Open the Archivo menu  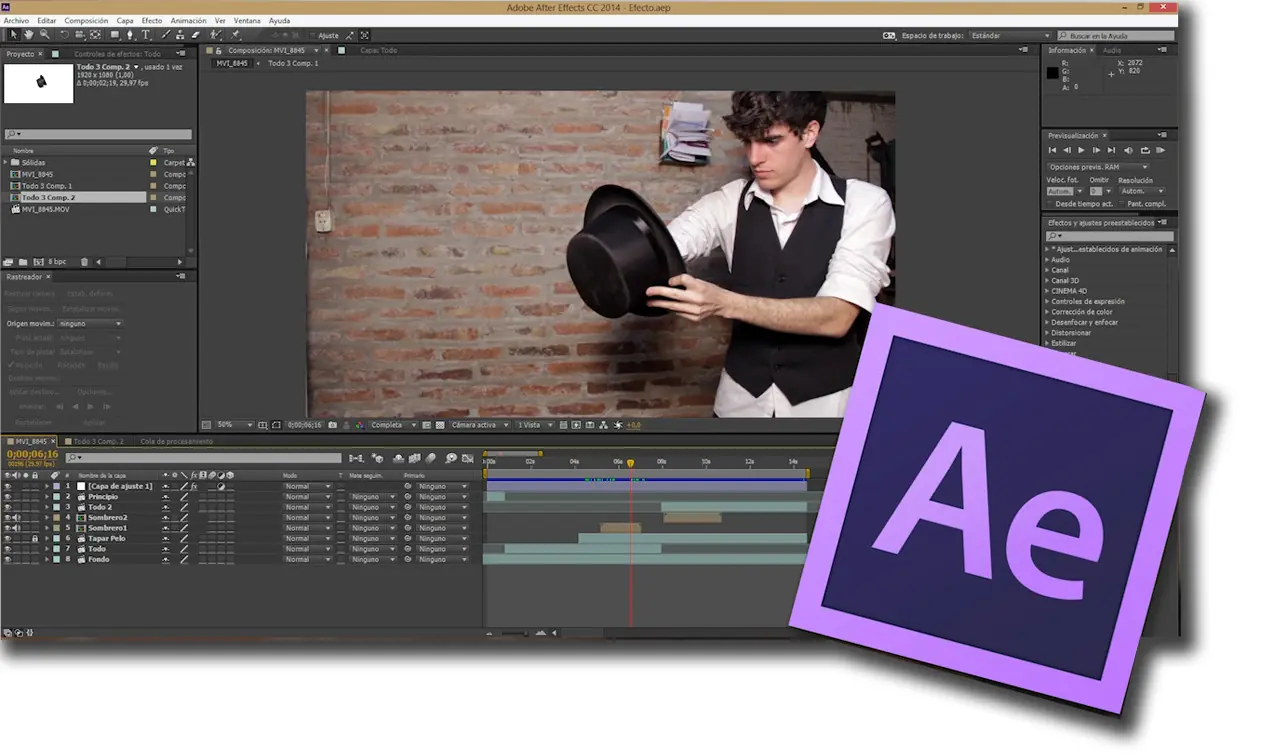(16, 20)
